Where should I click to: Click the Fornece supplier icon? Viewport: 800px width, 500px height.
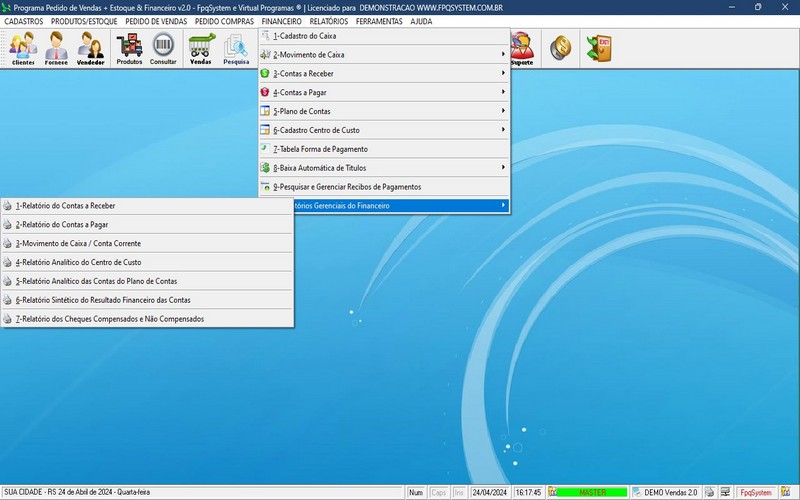[x=57, y=48]
